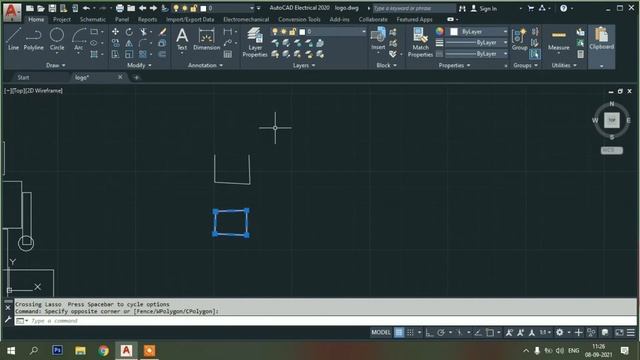Toggle drawing grid display in status bar
Image resolution: width=640 pixels, height=360 pixels.
[x=399, y=333]
